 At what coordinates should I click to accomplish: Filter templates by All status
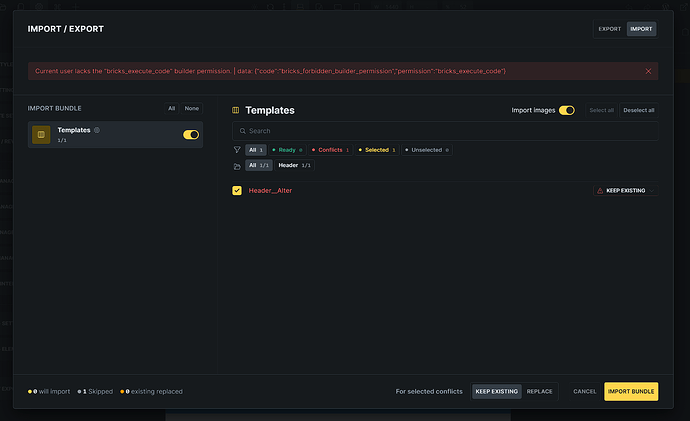point(256,150)
